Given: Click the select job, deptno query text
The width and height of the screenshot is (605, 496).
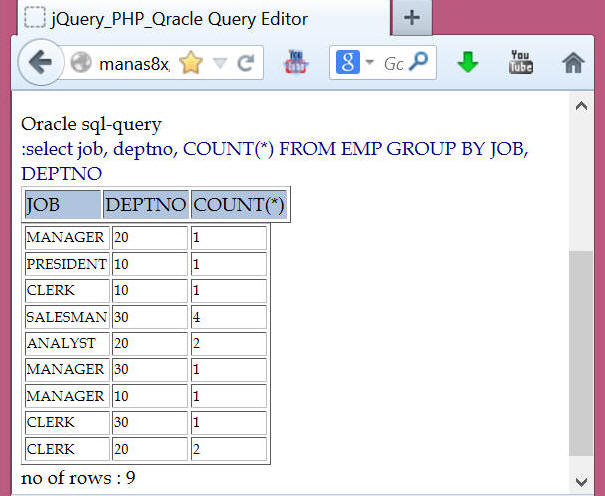Looking at the screenshot, I should pos(275,161).
